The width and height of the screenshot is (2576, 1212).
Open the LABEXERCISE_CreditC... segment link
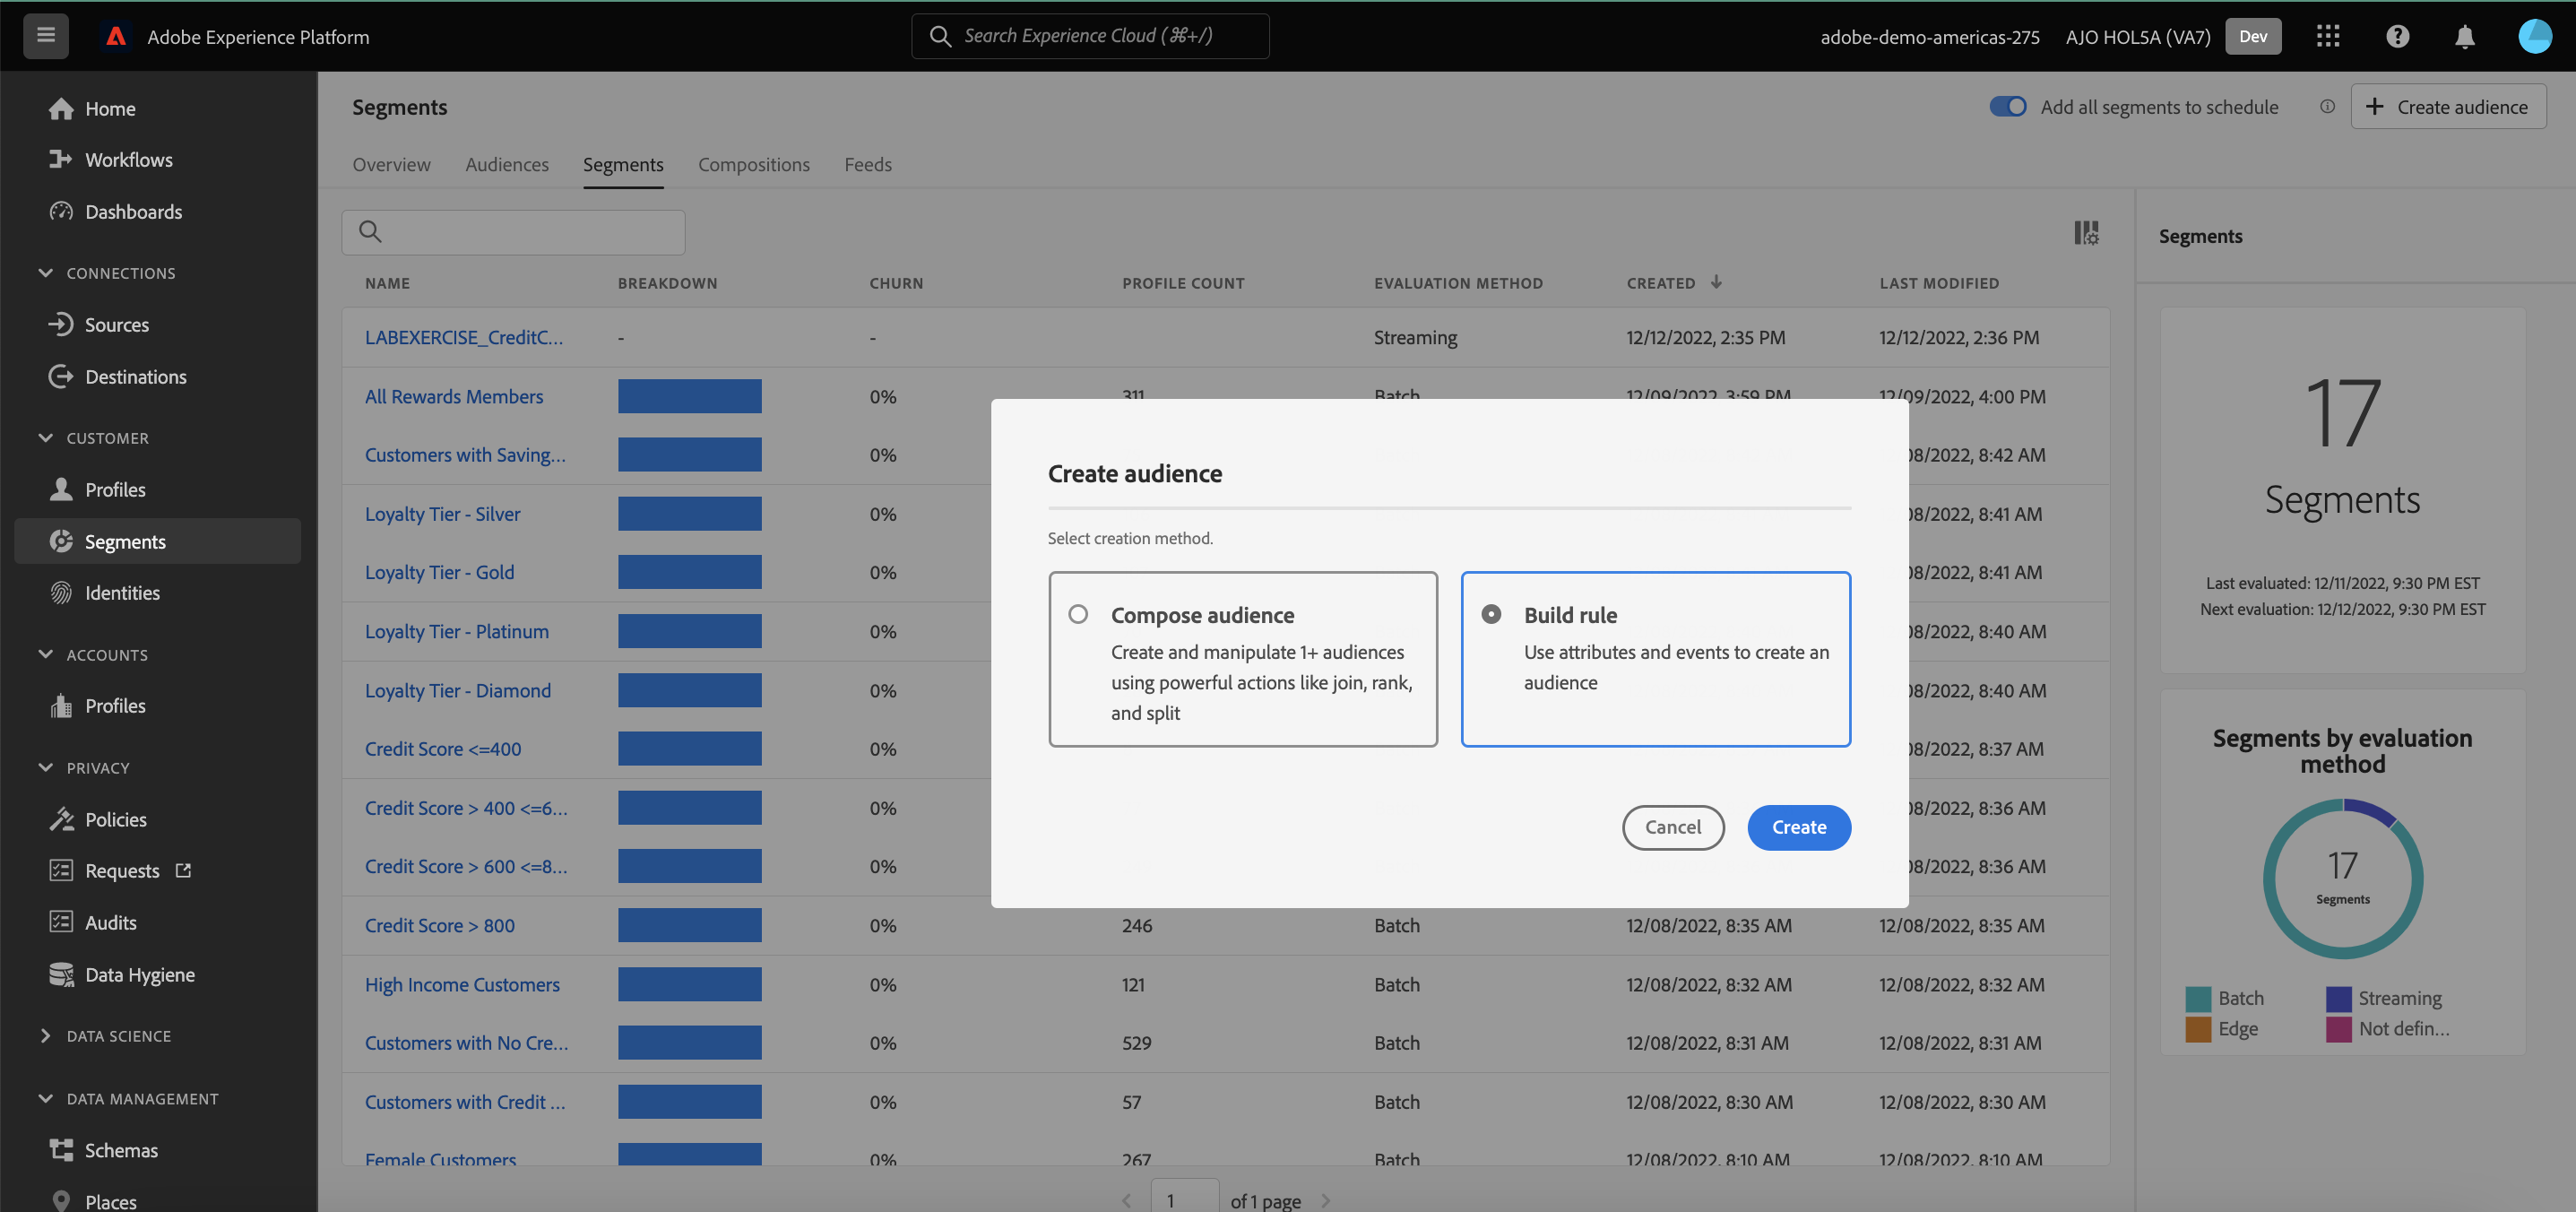click(x=463, y=337)
